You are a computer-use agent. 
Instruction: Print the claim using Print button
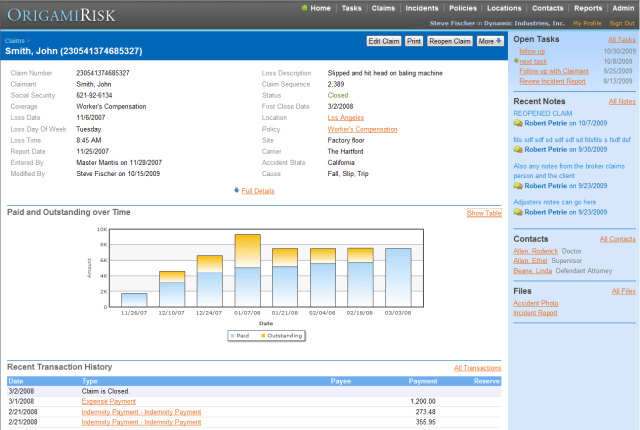[x=413, y=41]
